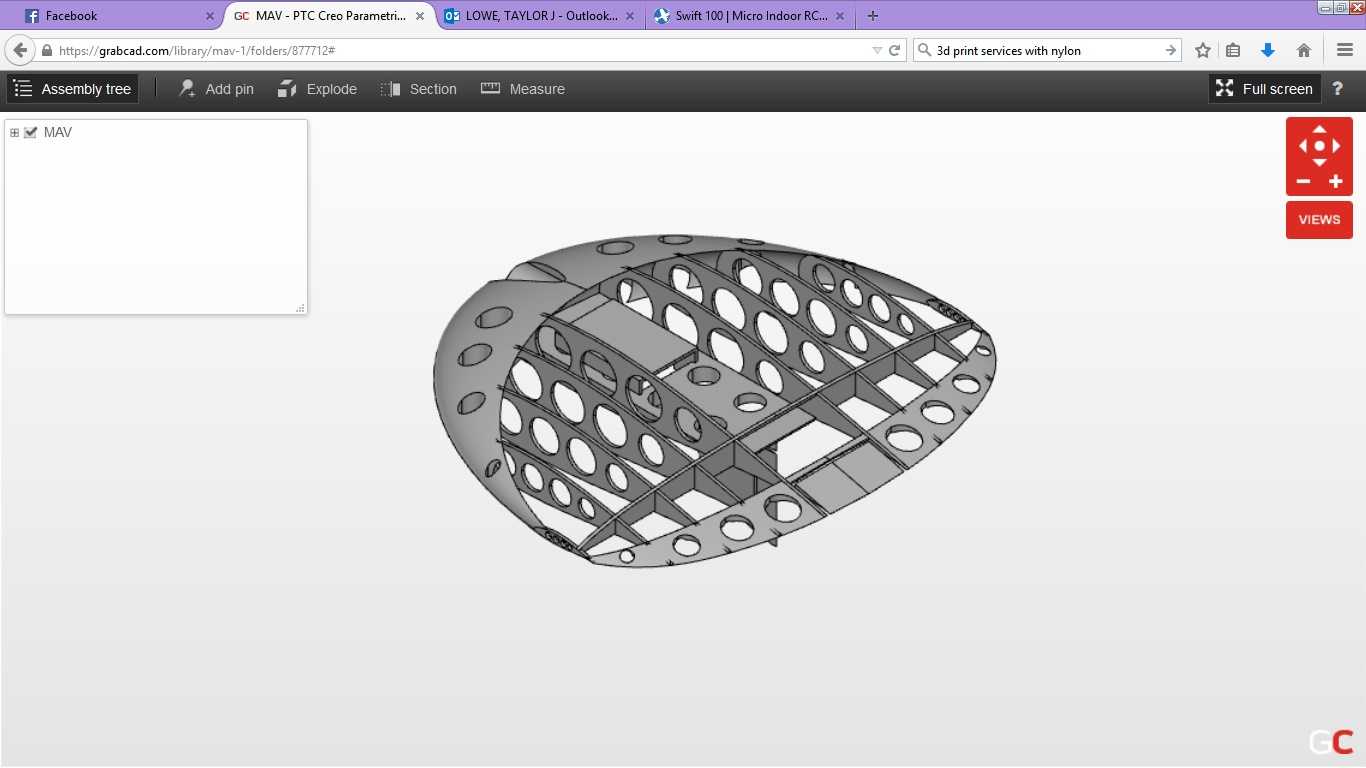The width and height of the screenshot is (1366, 768).
Task: Choose the Measure tool
Action: point(522,89)
